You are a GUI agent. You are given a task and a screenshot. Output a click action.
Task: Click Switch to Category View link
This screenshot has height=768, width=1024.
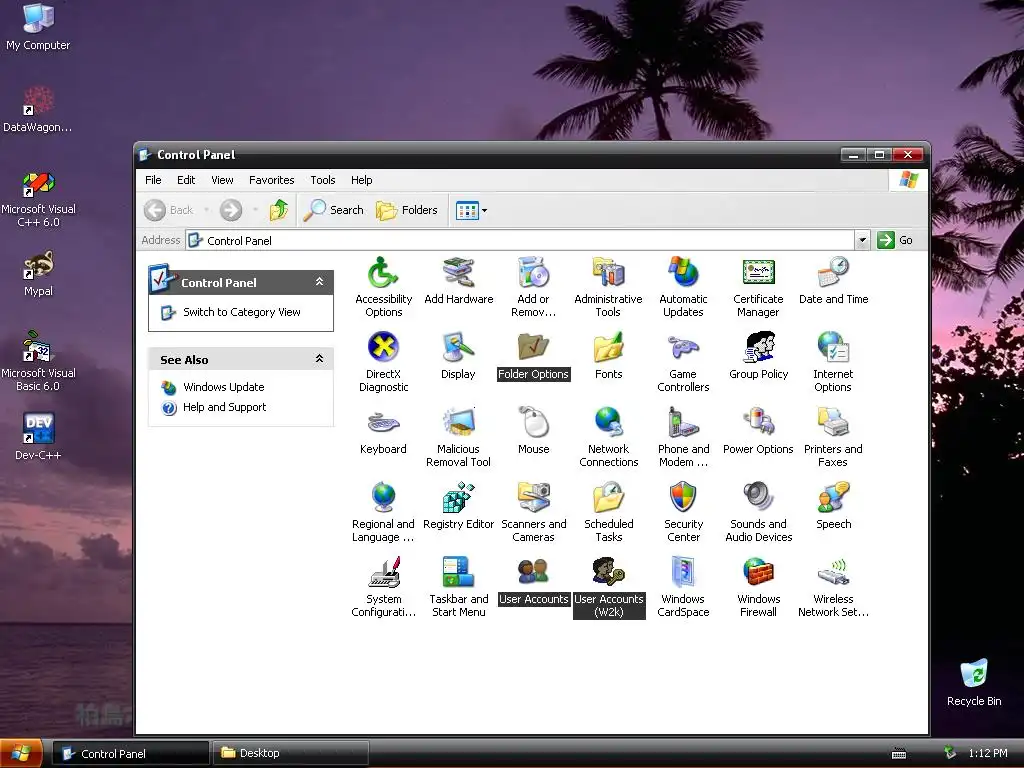pos(242,312)
